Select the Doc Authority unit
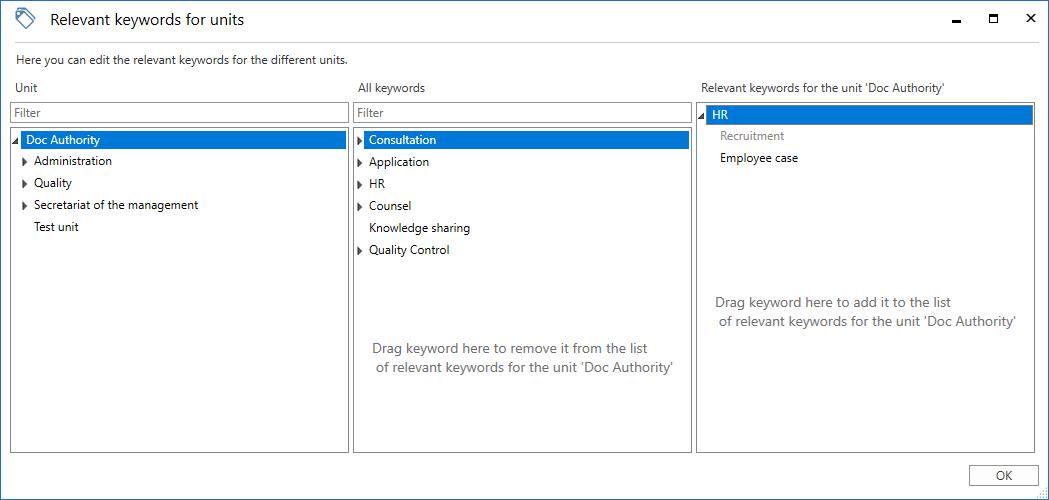 pyautogui.click(x=183, y=140)
